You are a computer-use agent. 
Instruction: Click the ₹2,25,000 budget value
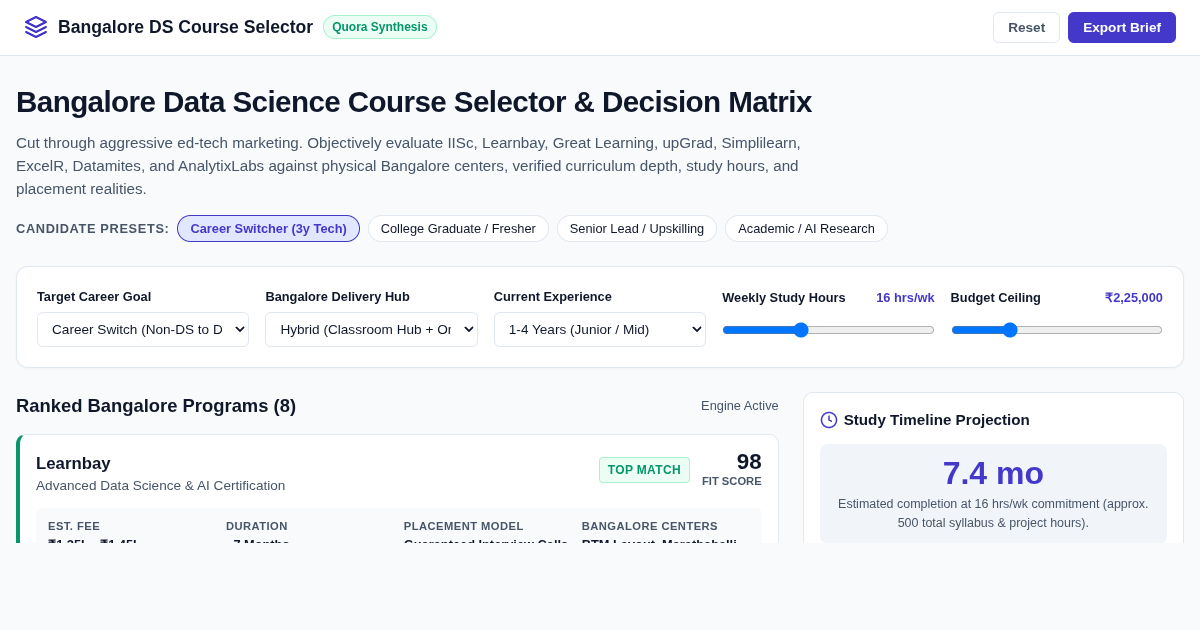[x=1134, y=297]
